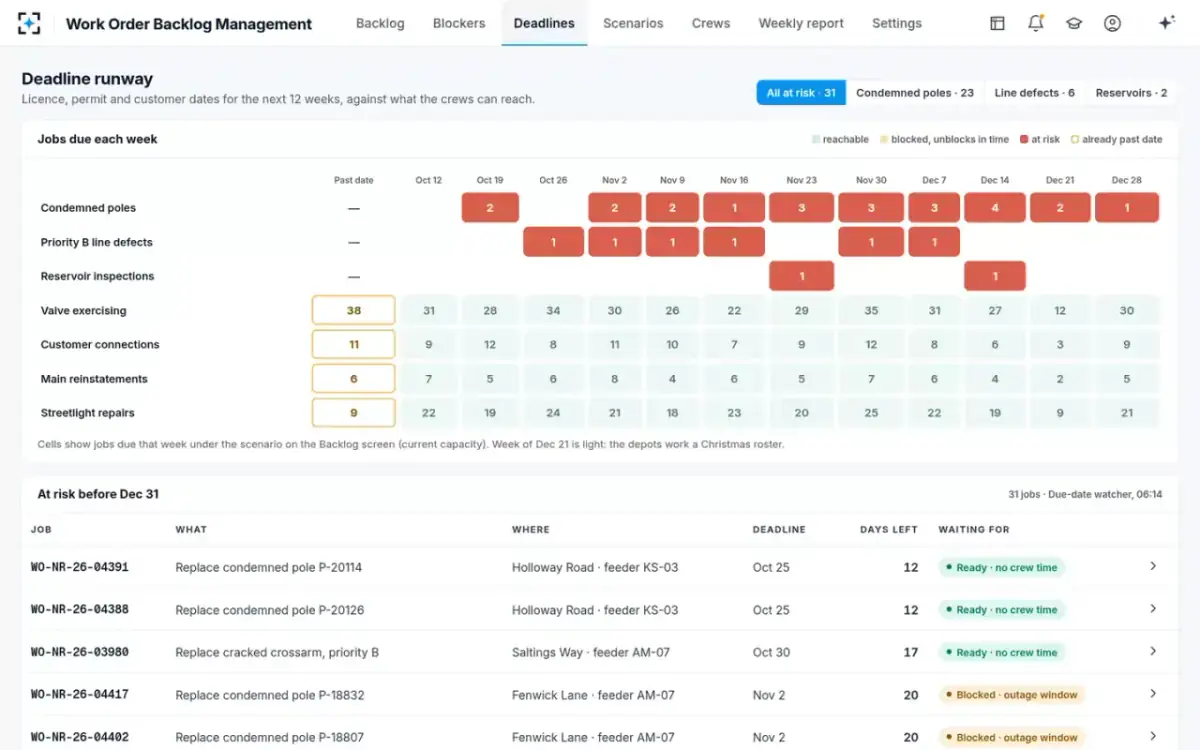This screenshot has height=750, width=1200.
Task: Open the Crews tab
Action: click(x=711, y=23)
